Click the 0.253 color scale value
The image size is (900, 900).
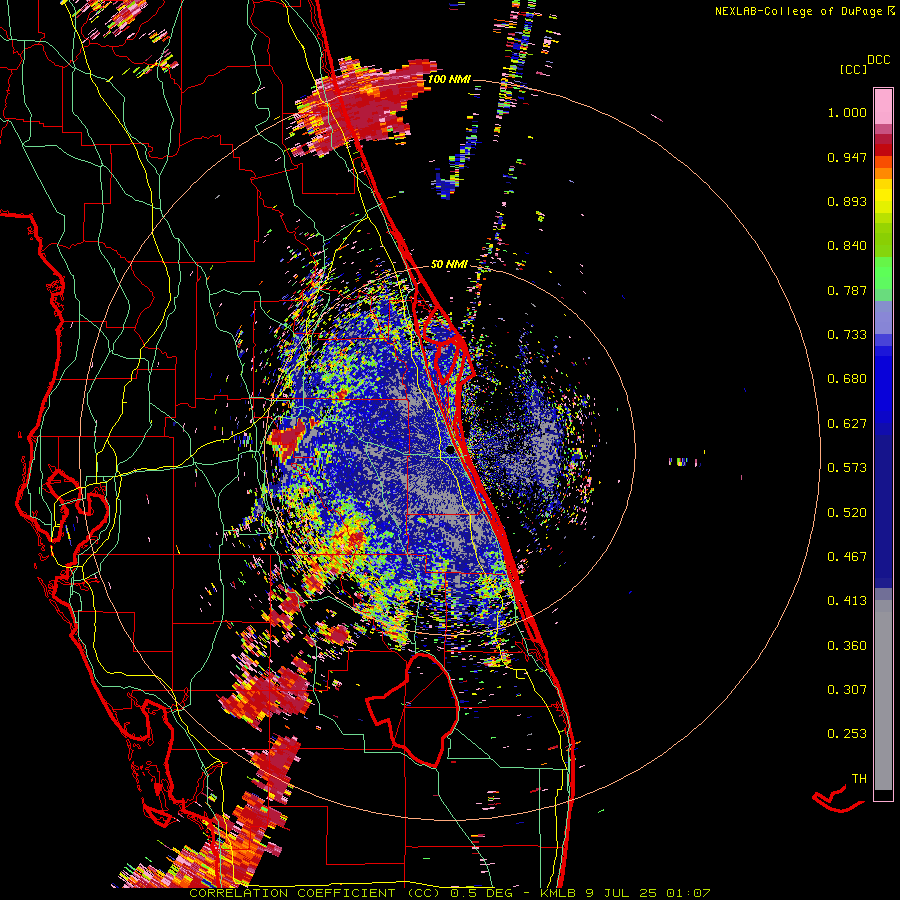(x=847, y=734)
